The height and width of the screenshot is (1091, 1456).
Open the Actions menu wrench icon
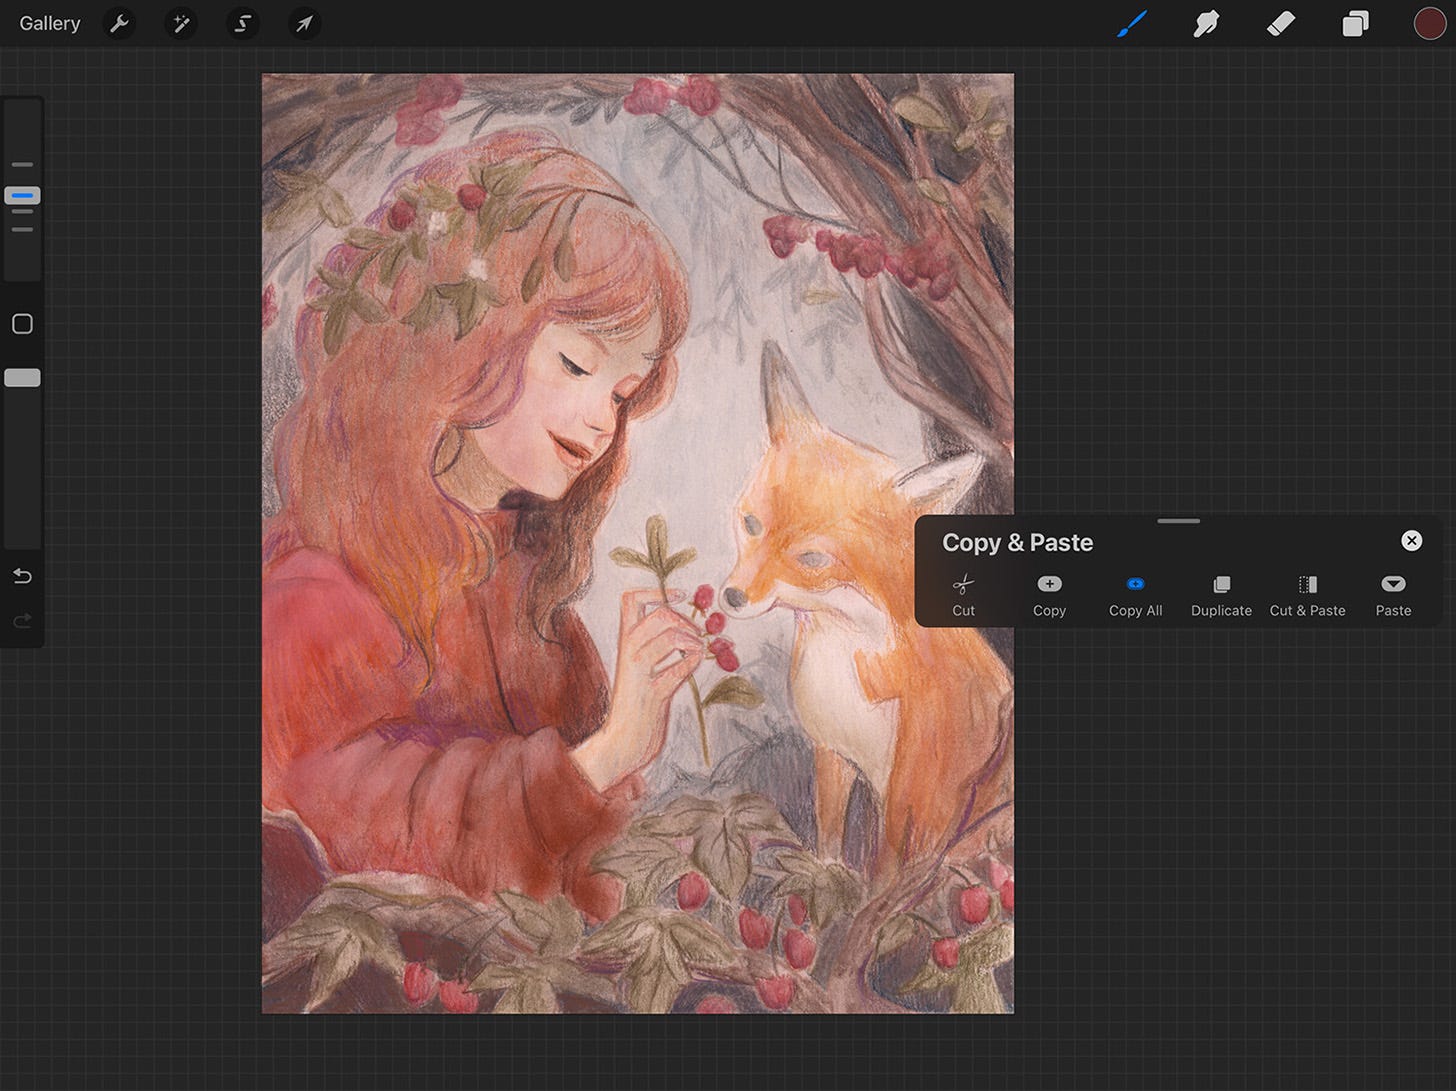[119, 23]
